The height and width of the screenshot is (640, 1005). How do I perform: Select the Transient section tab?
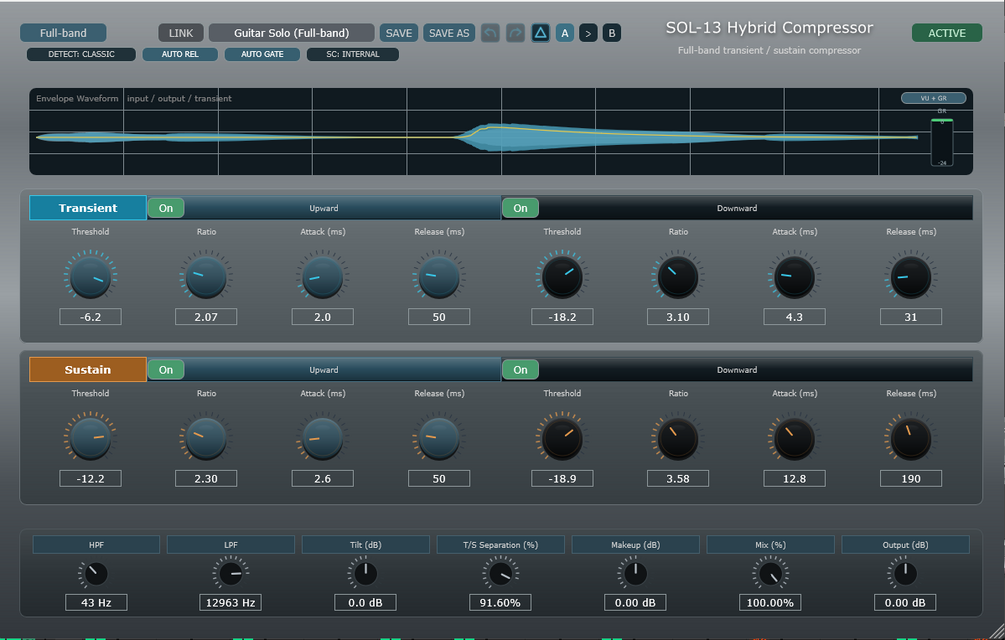tap(88, 208)
